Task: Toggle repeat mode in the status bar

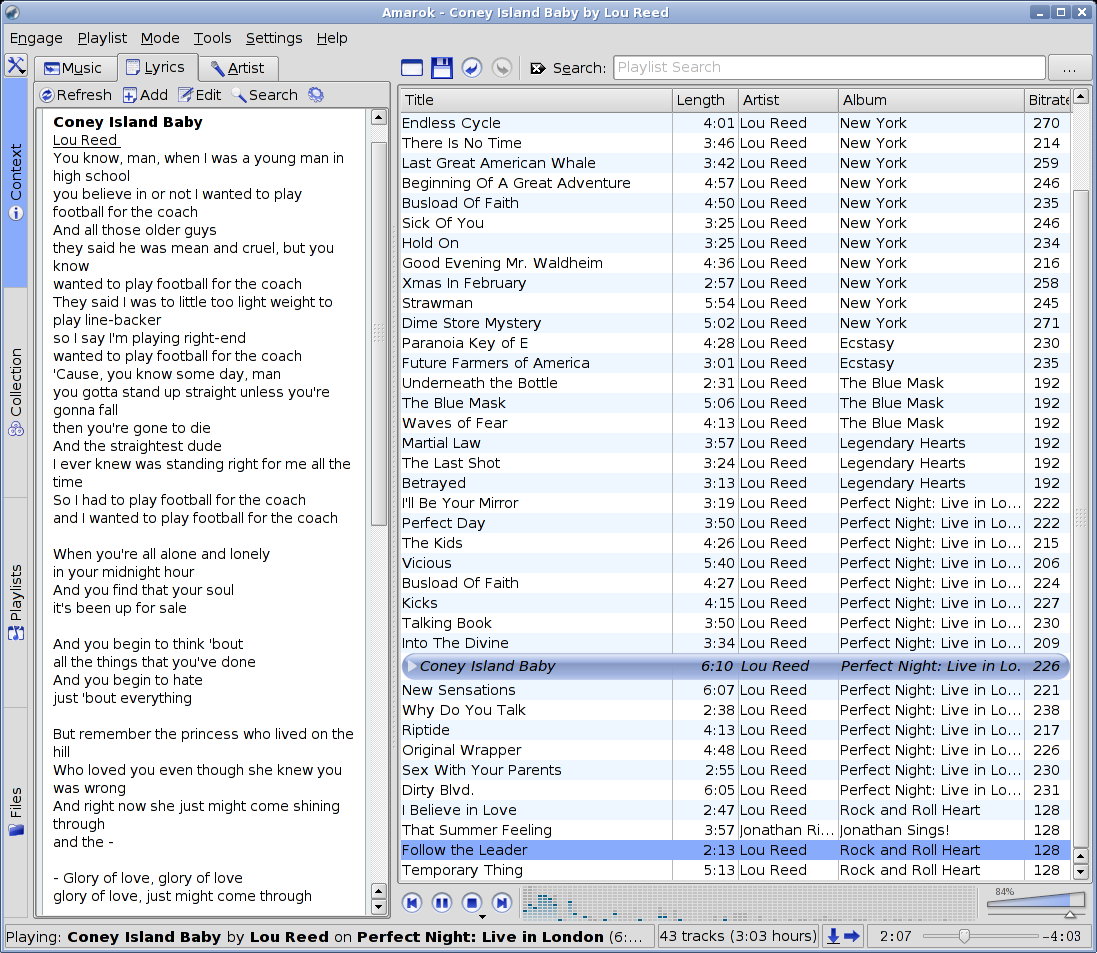Action: (851, 936)
